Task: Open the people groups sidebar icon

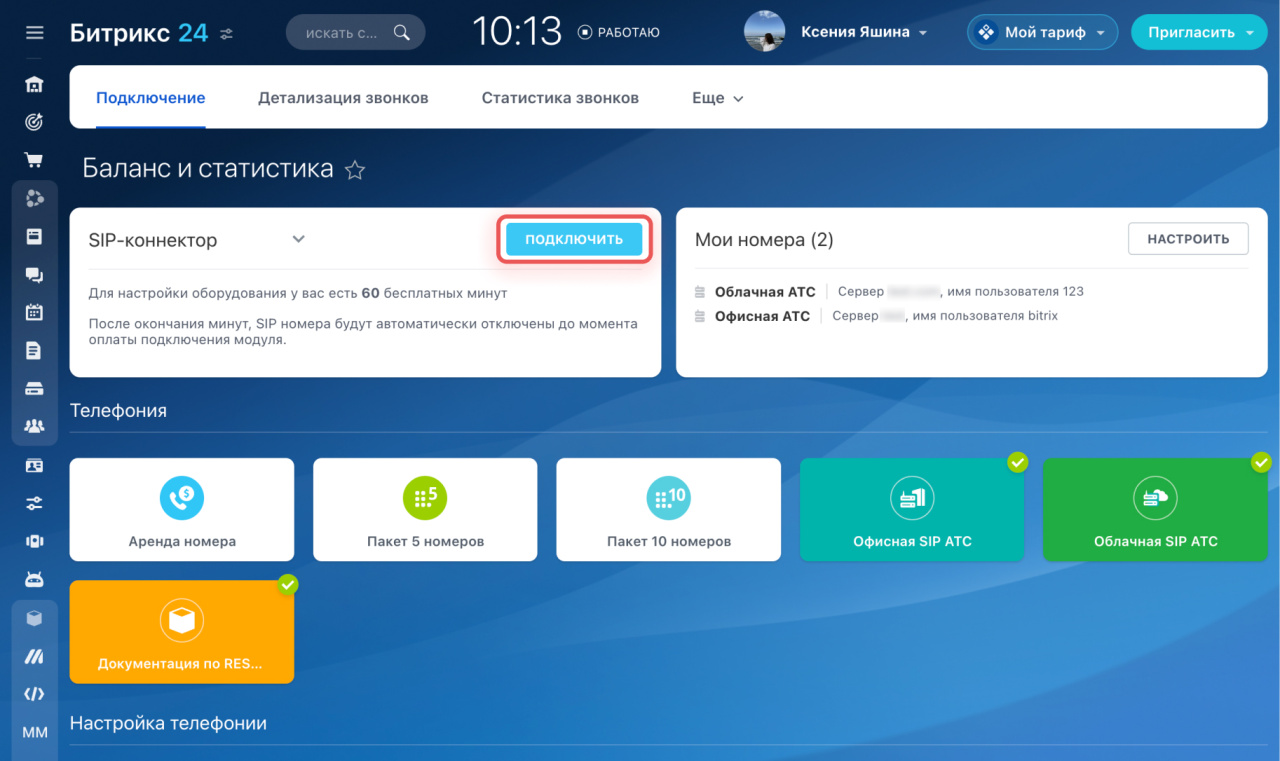Action: coord(34,427)
